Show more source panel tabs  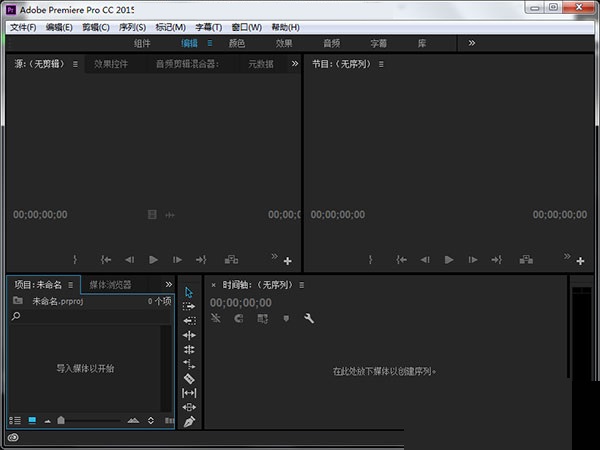pyautogui.click(x=295, y=64)
